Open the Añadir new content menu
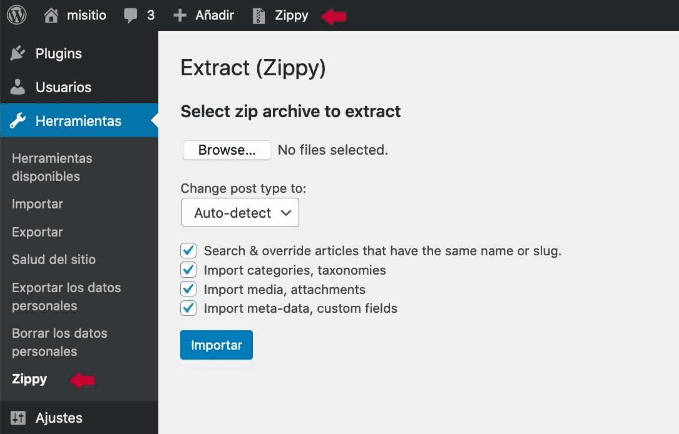This screenshot has height=434, width=679. [x=214, y=16]
